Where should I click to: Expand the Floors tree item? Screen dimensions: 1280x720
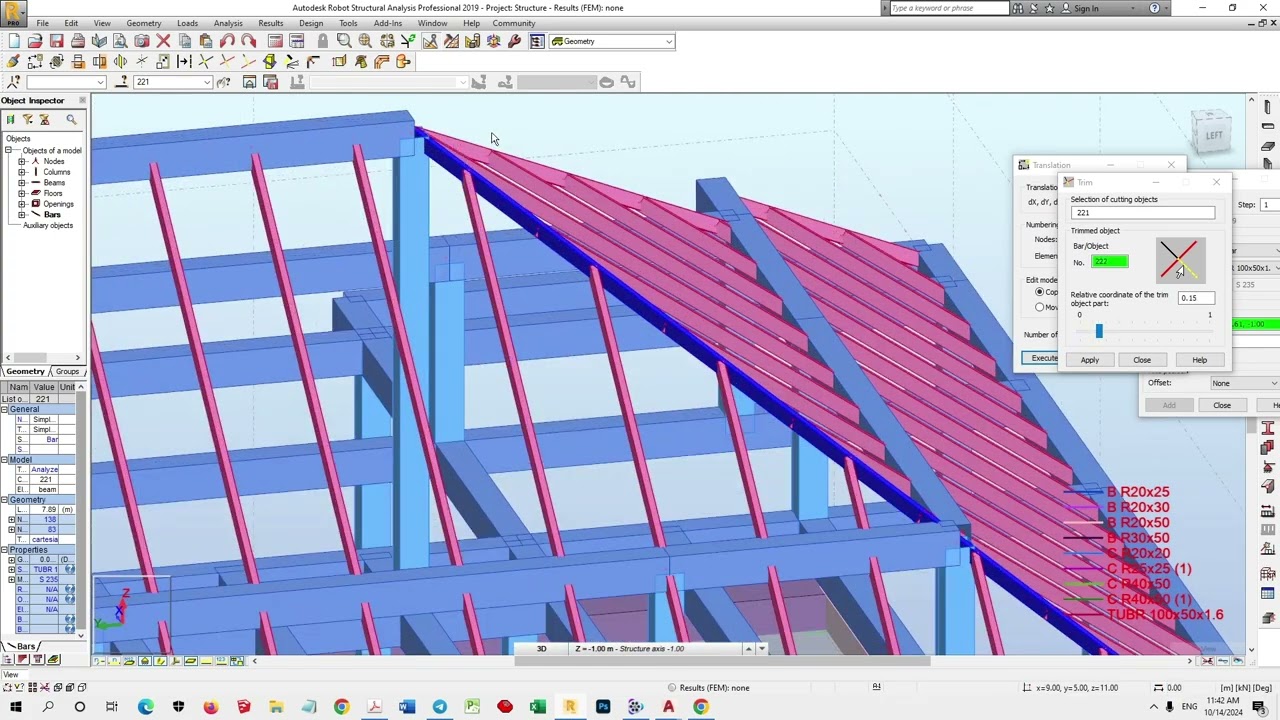22,193
